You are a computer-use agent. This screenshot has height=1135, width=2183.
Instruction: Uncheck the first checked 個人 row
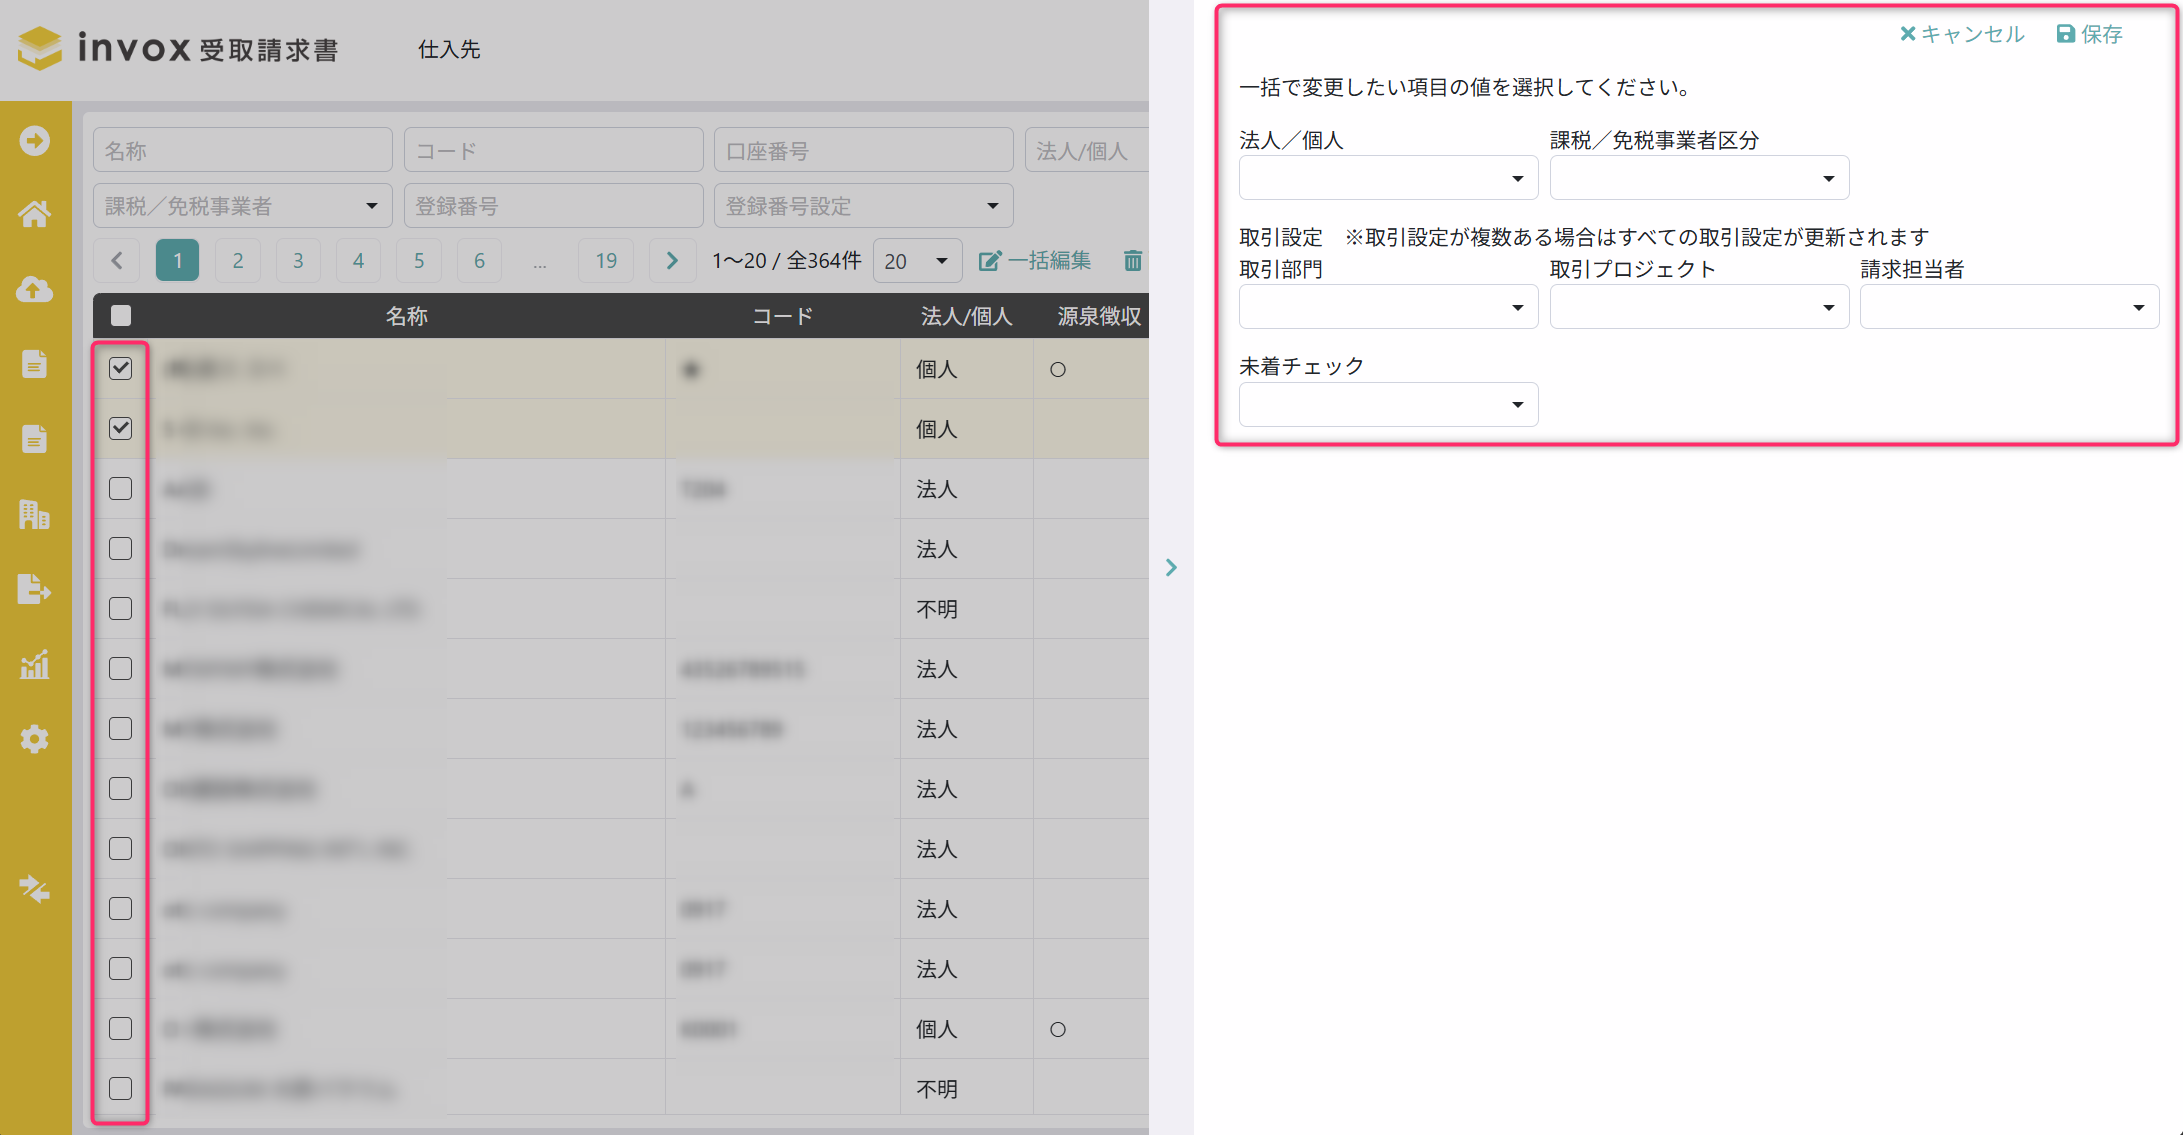[121, 368]
